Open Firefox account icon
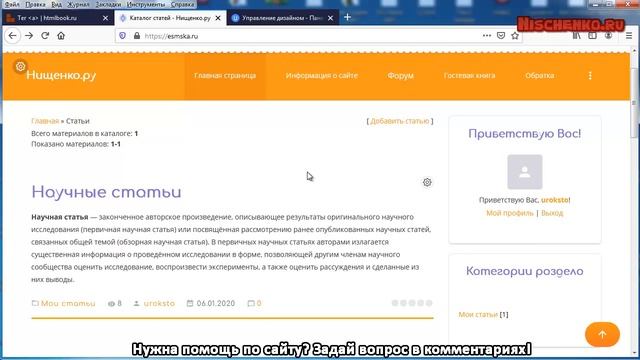 [x=608, y=36]
